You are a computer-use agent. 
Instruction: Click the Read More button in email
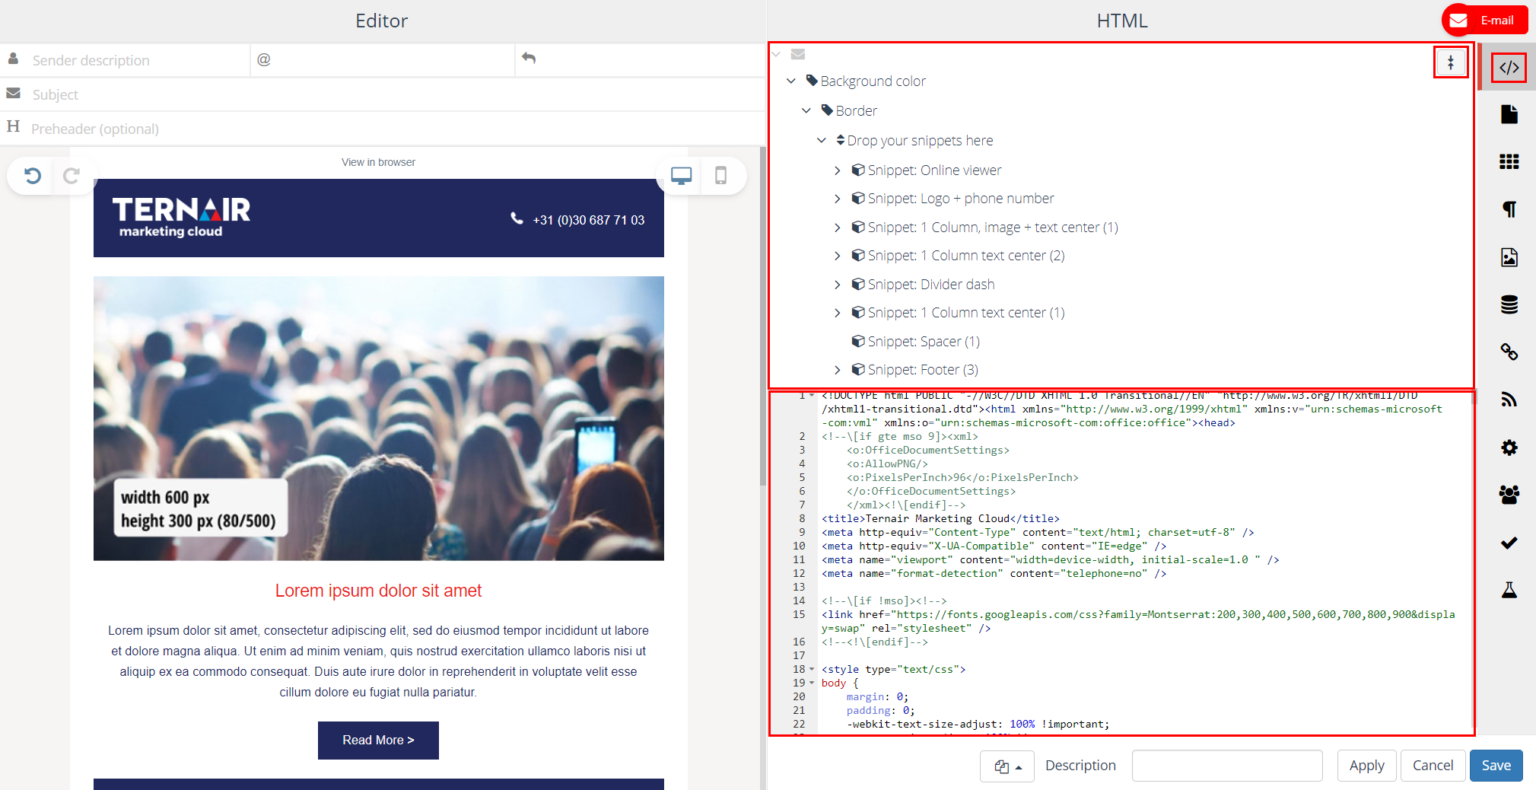(x=378, y=740)
